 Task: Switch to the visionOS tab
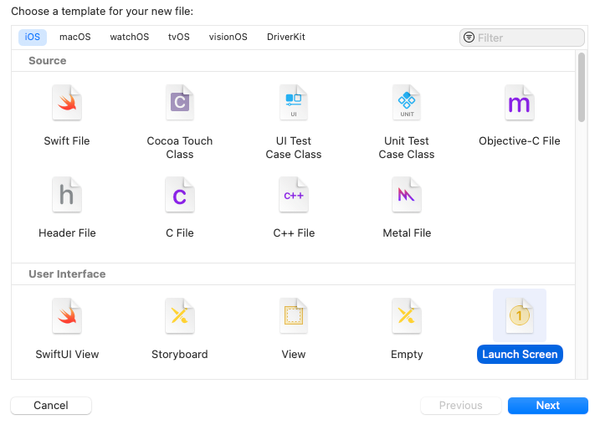click(228, 37)
